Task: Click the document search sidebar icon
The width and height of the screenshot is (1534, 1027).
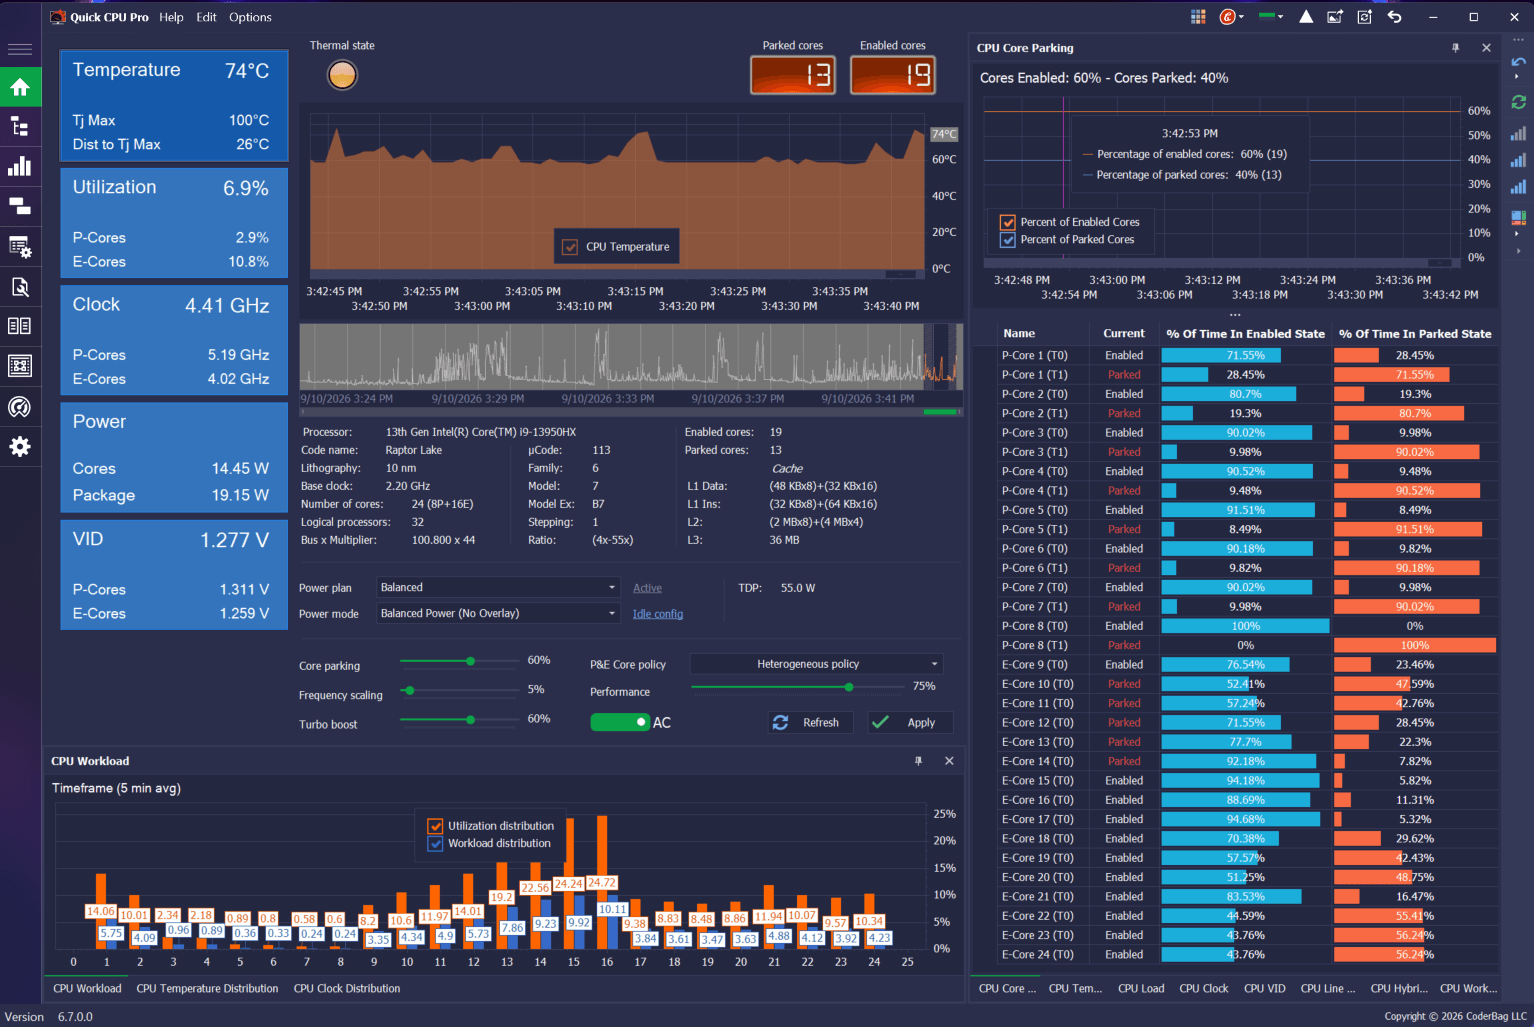Action: coord(20,287)
